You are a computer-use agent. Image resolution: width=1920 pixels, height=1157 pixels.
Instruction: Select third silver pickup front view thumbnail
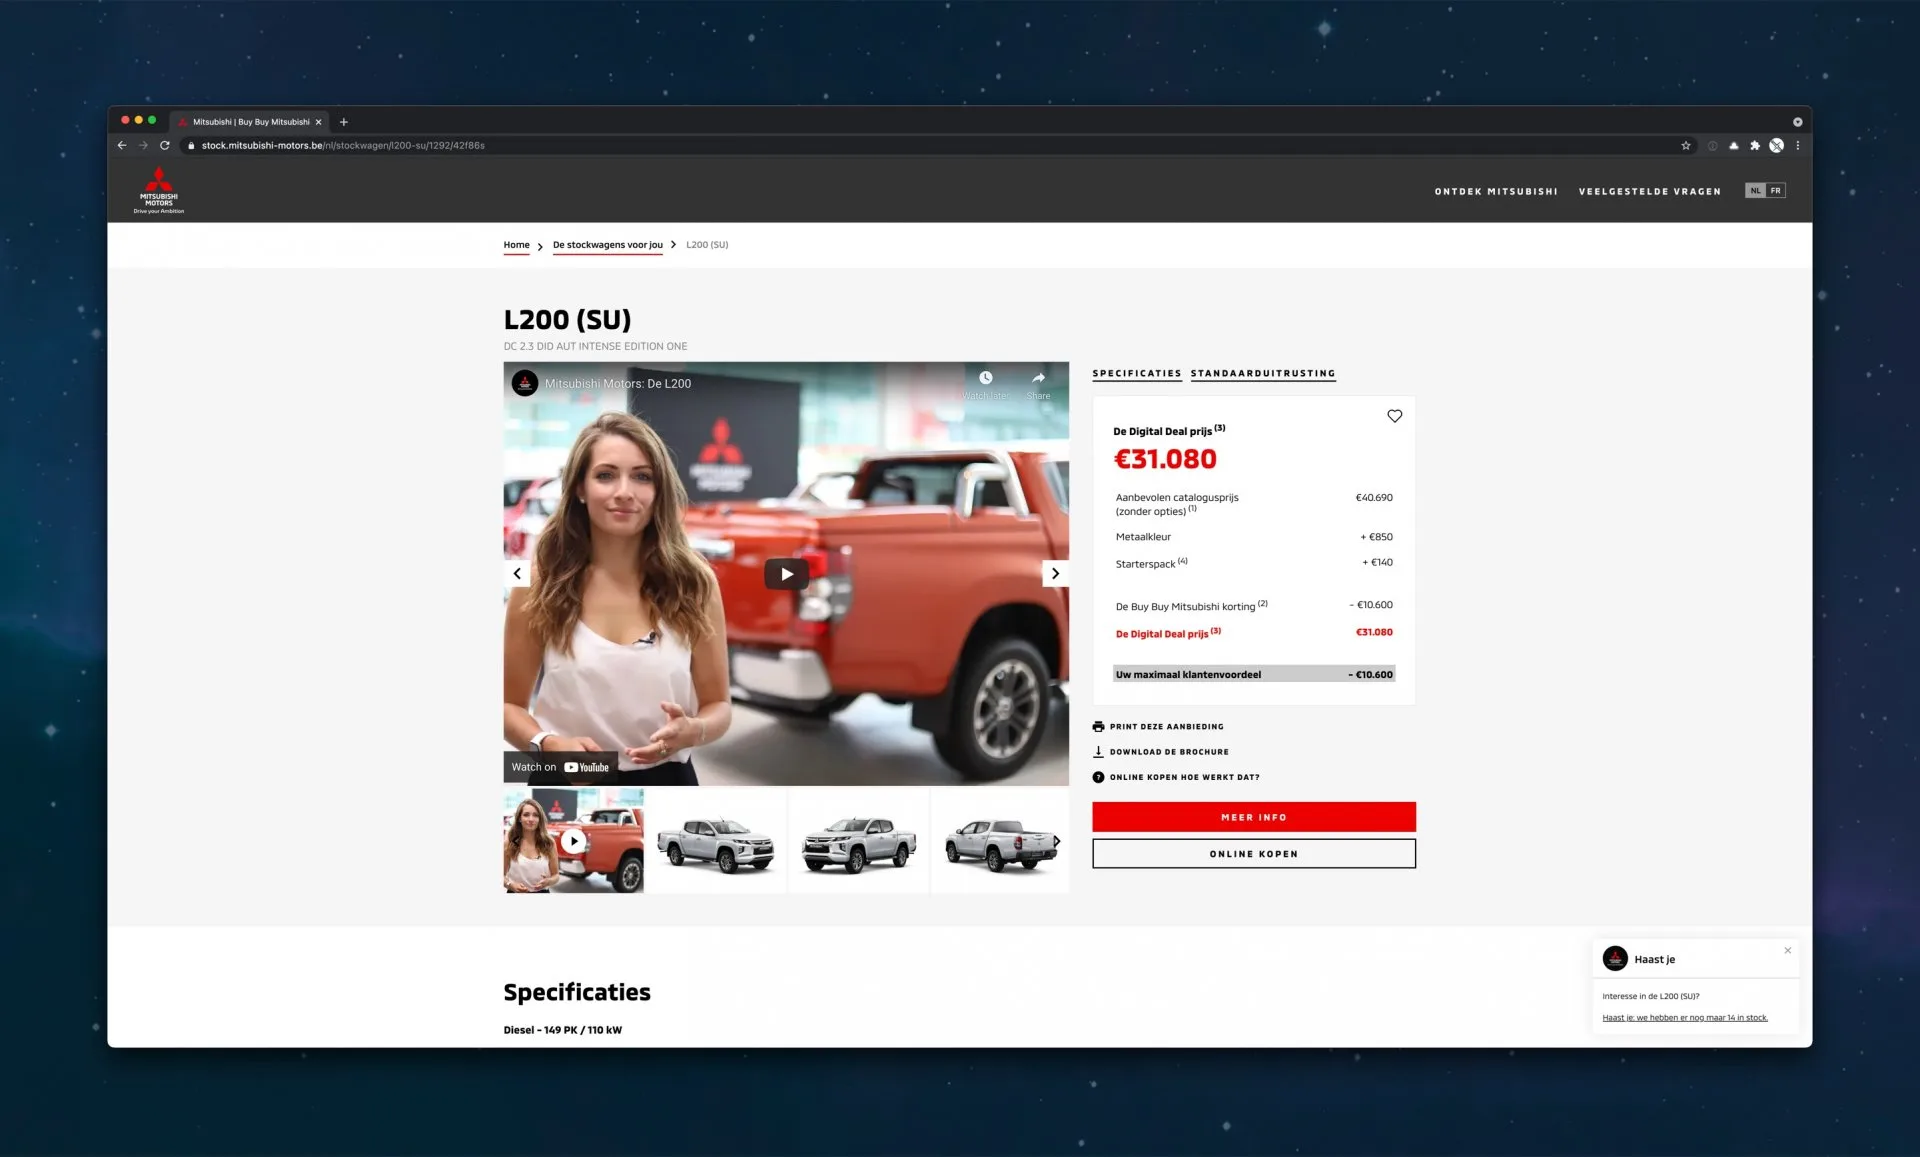click(859, 841)
